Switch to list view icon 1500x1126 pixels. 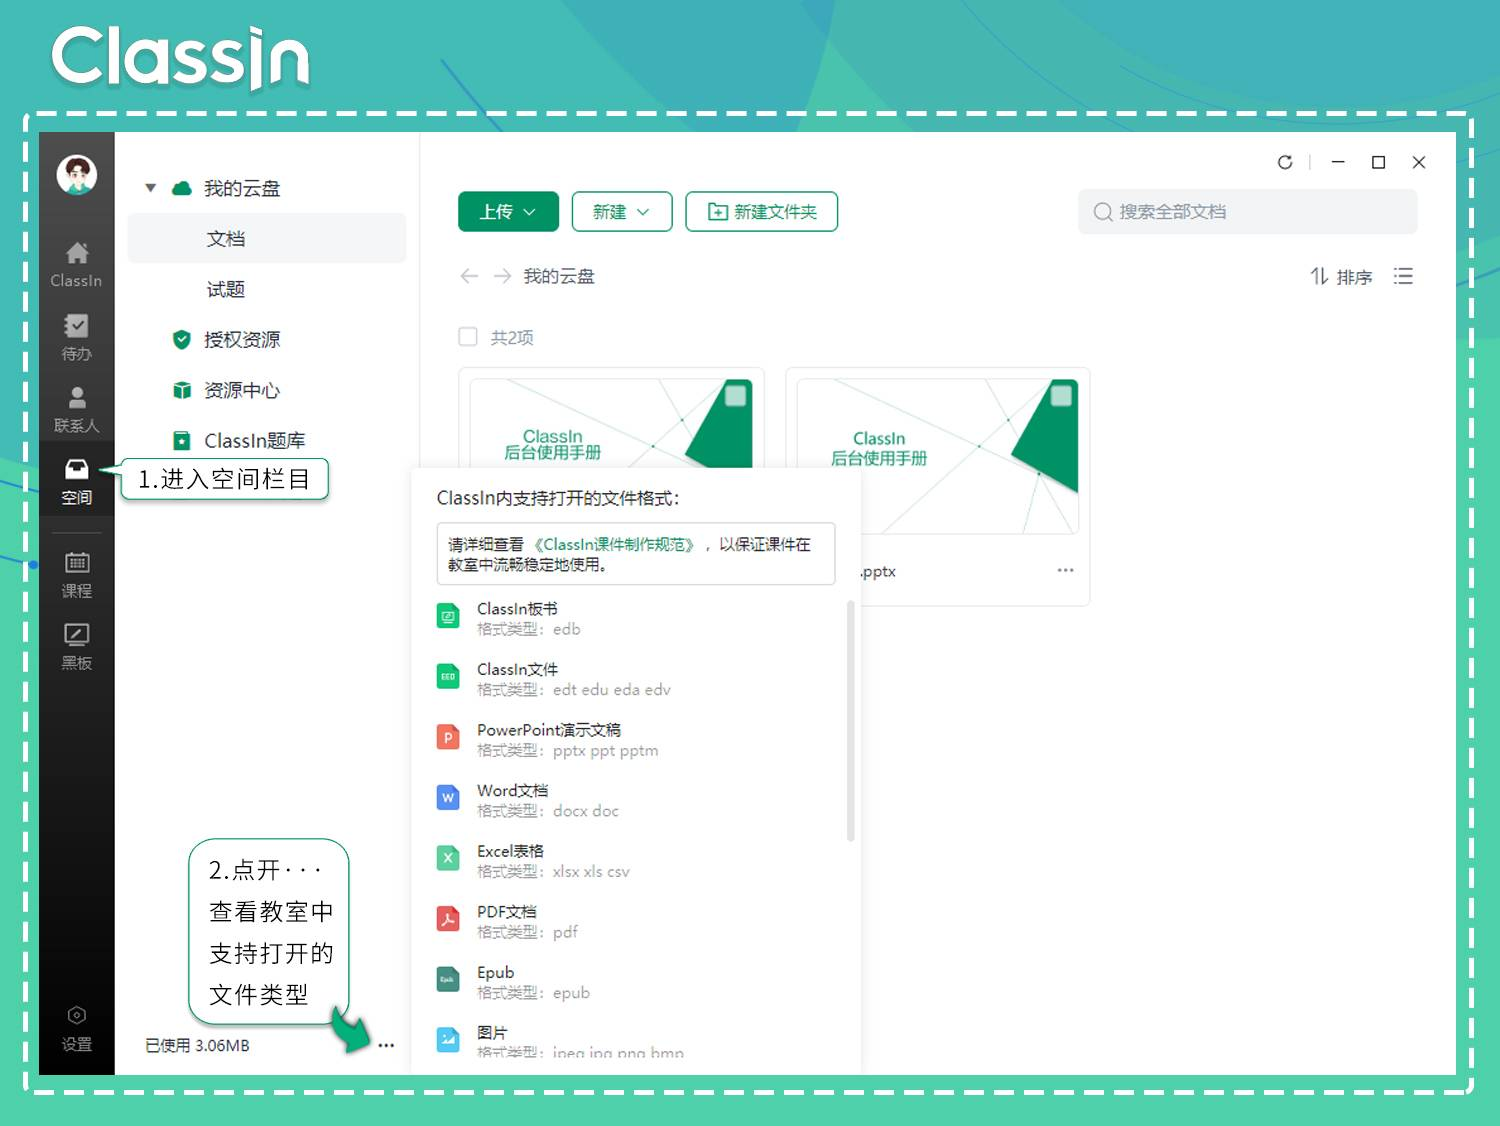[1403, 276]
